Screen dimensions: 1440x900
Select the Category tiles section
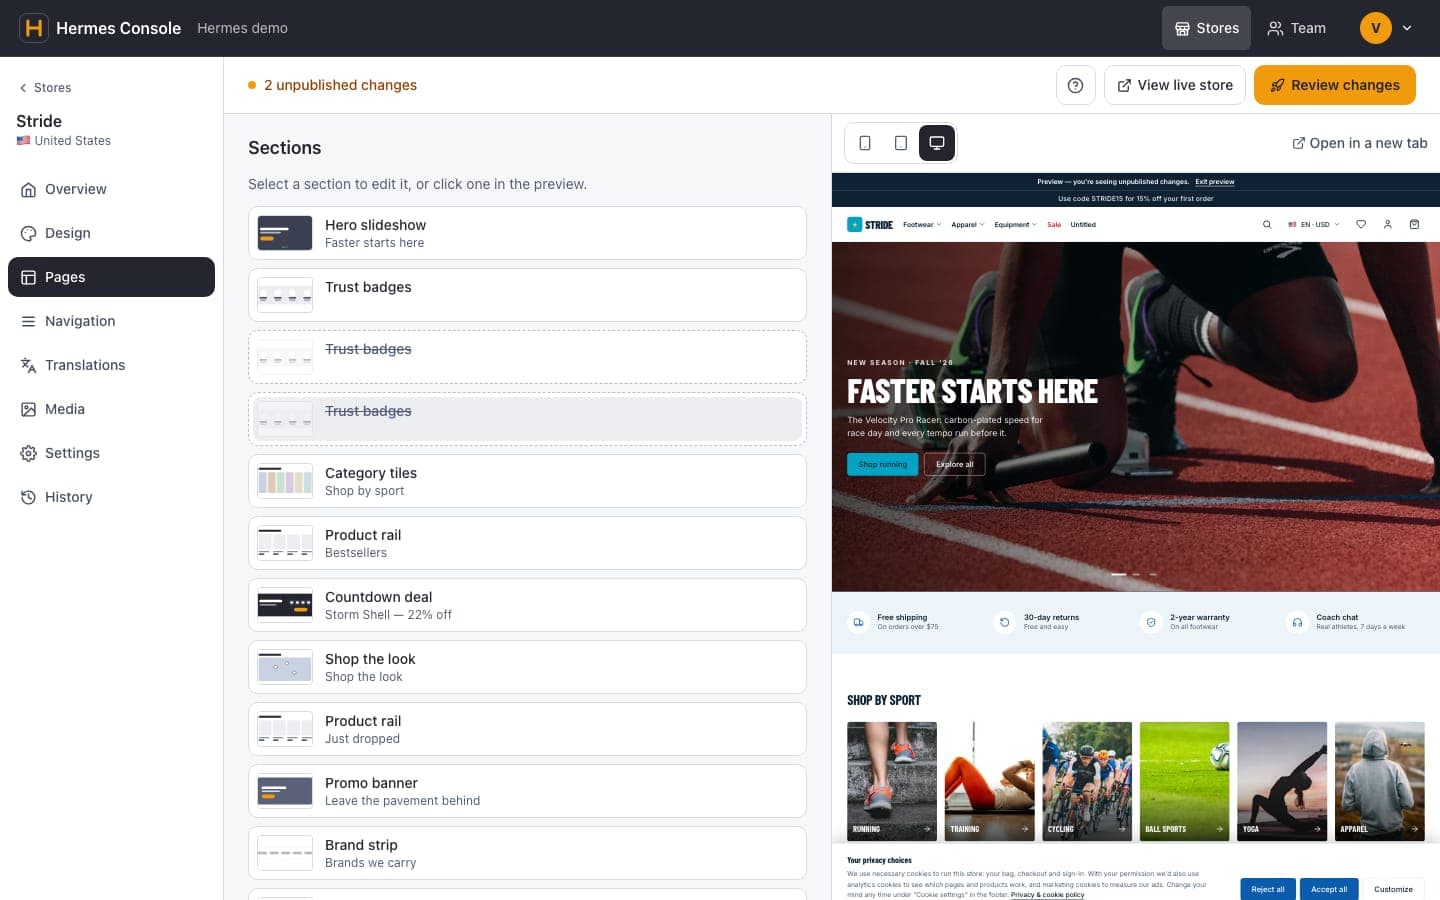tap(527, 481)
